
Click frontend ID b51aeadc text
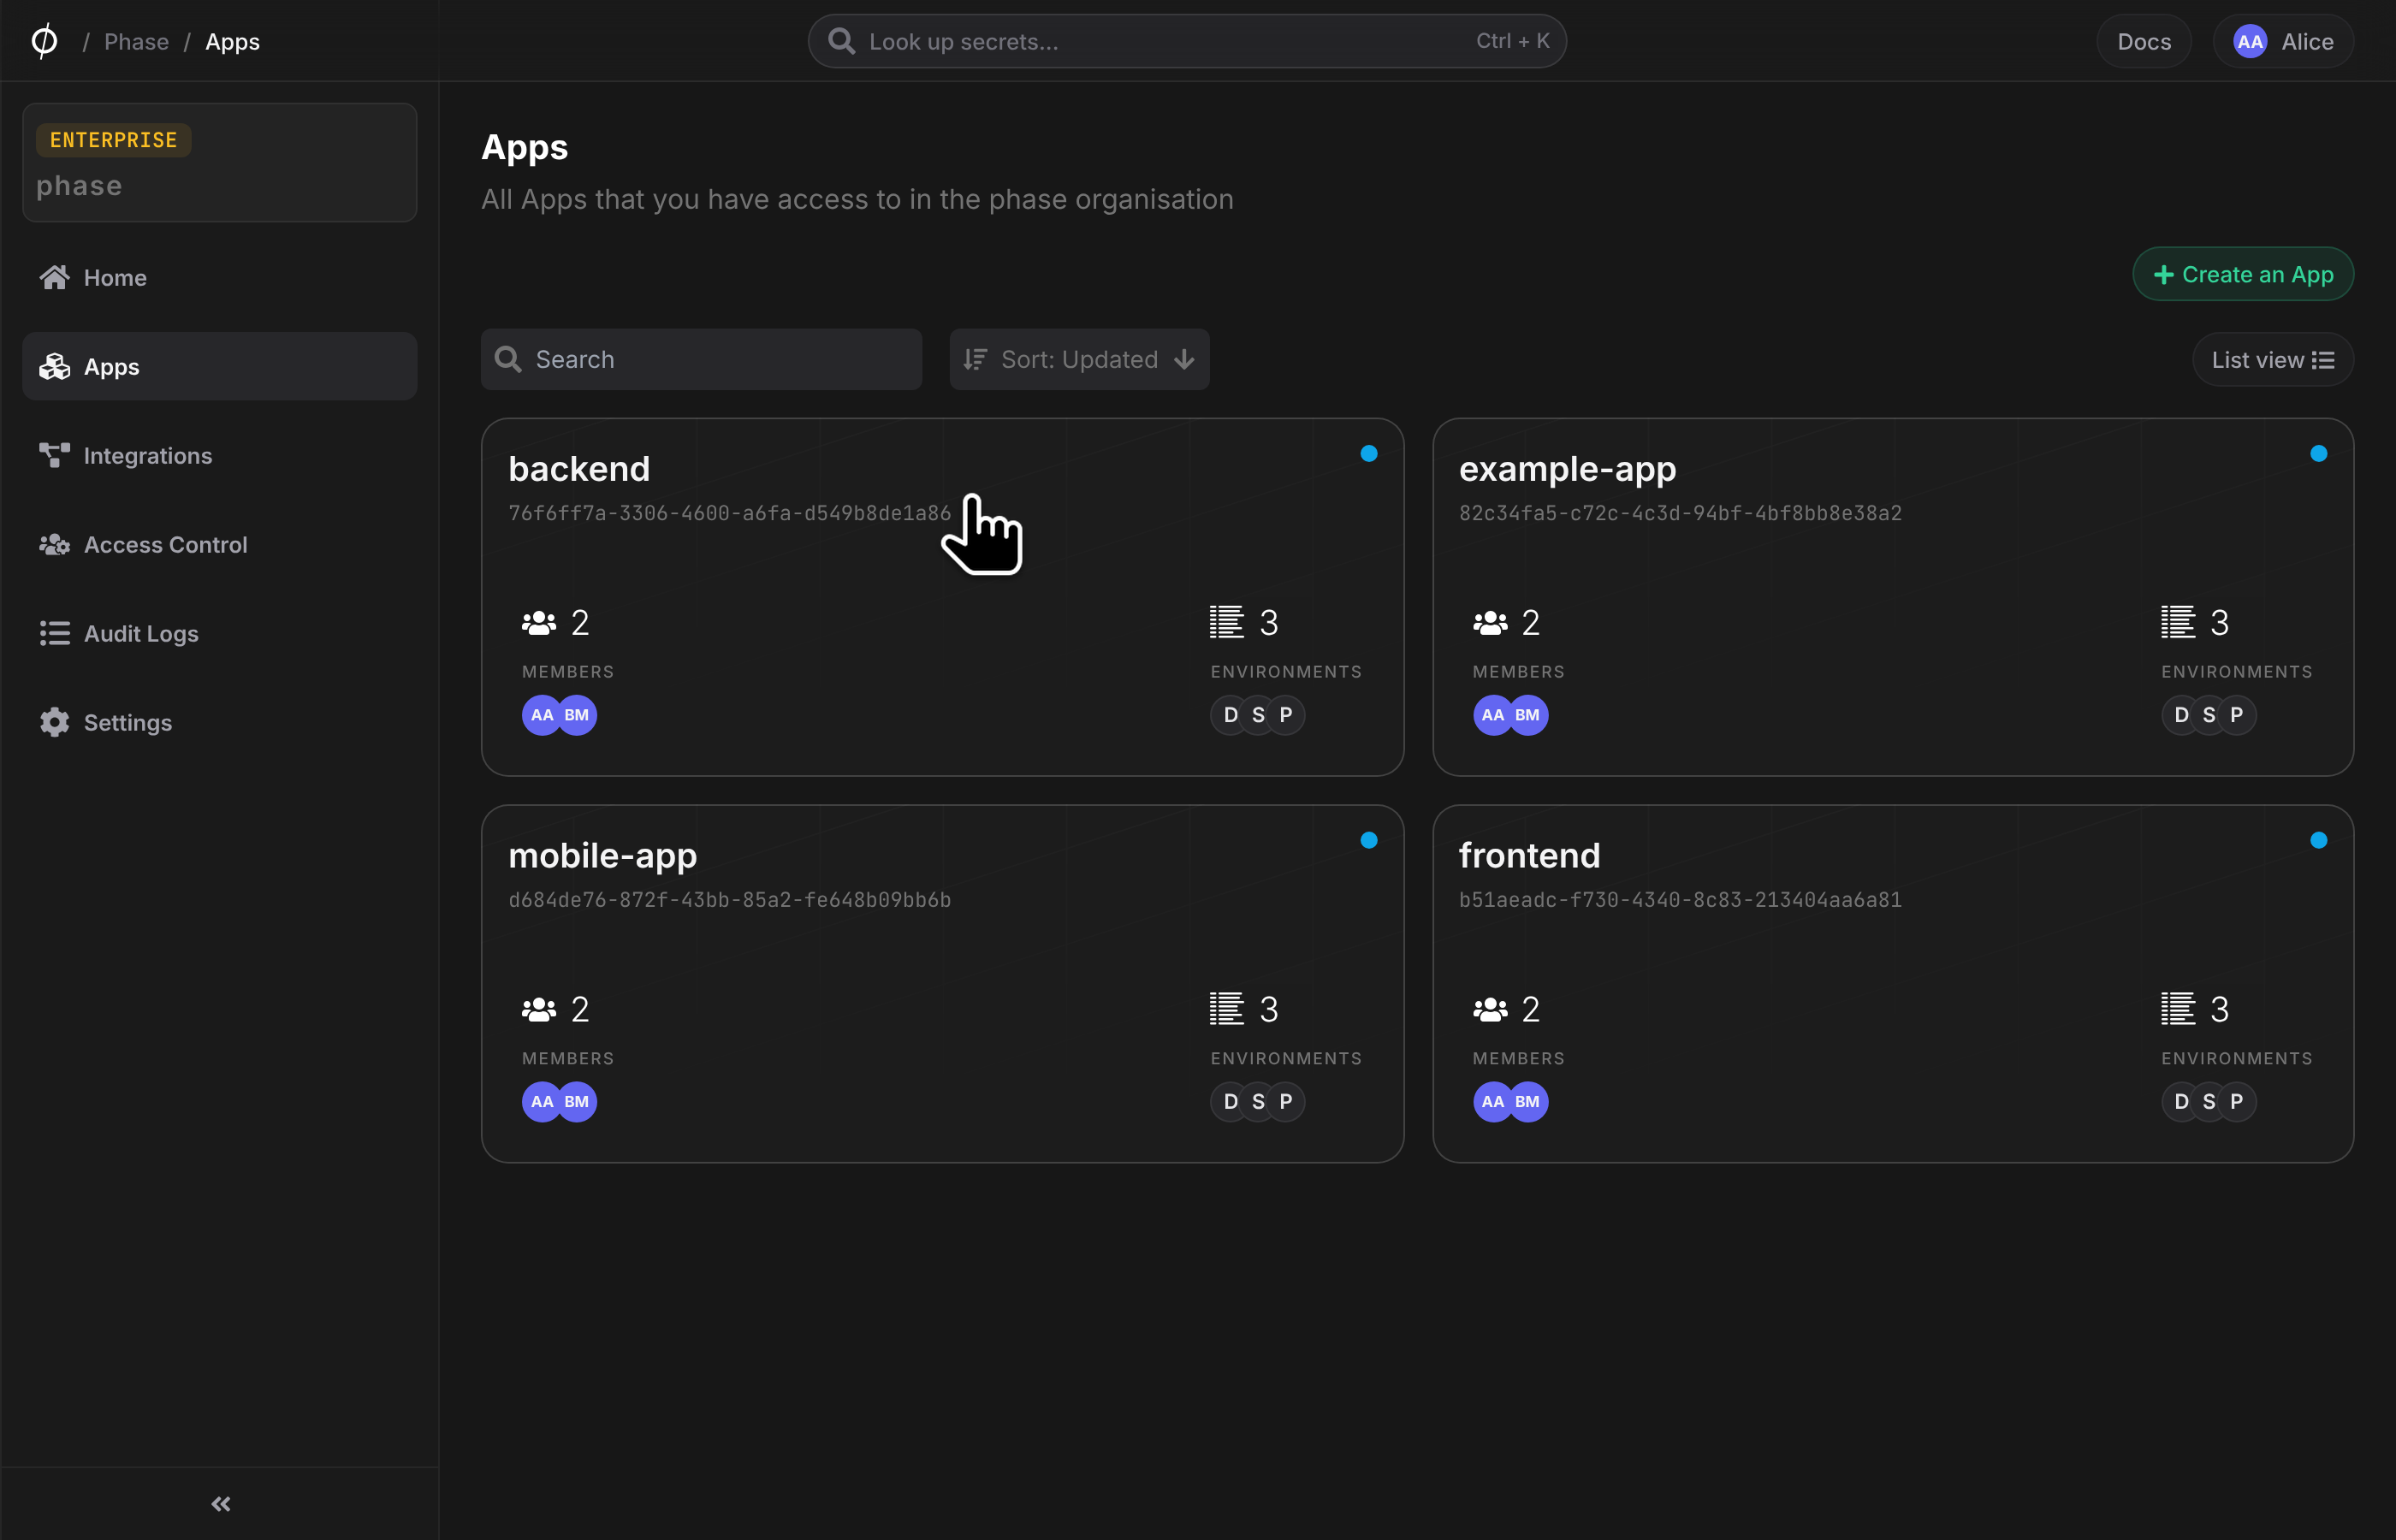click(x=1680, y=900)
